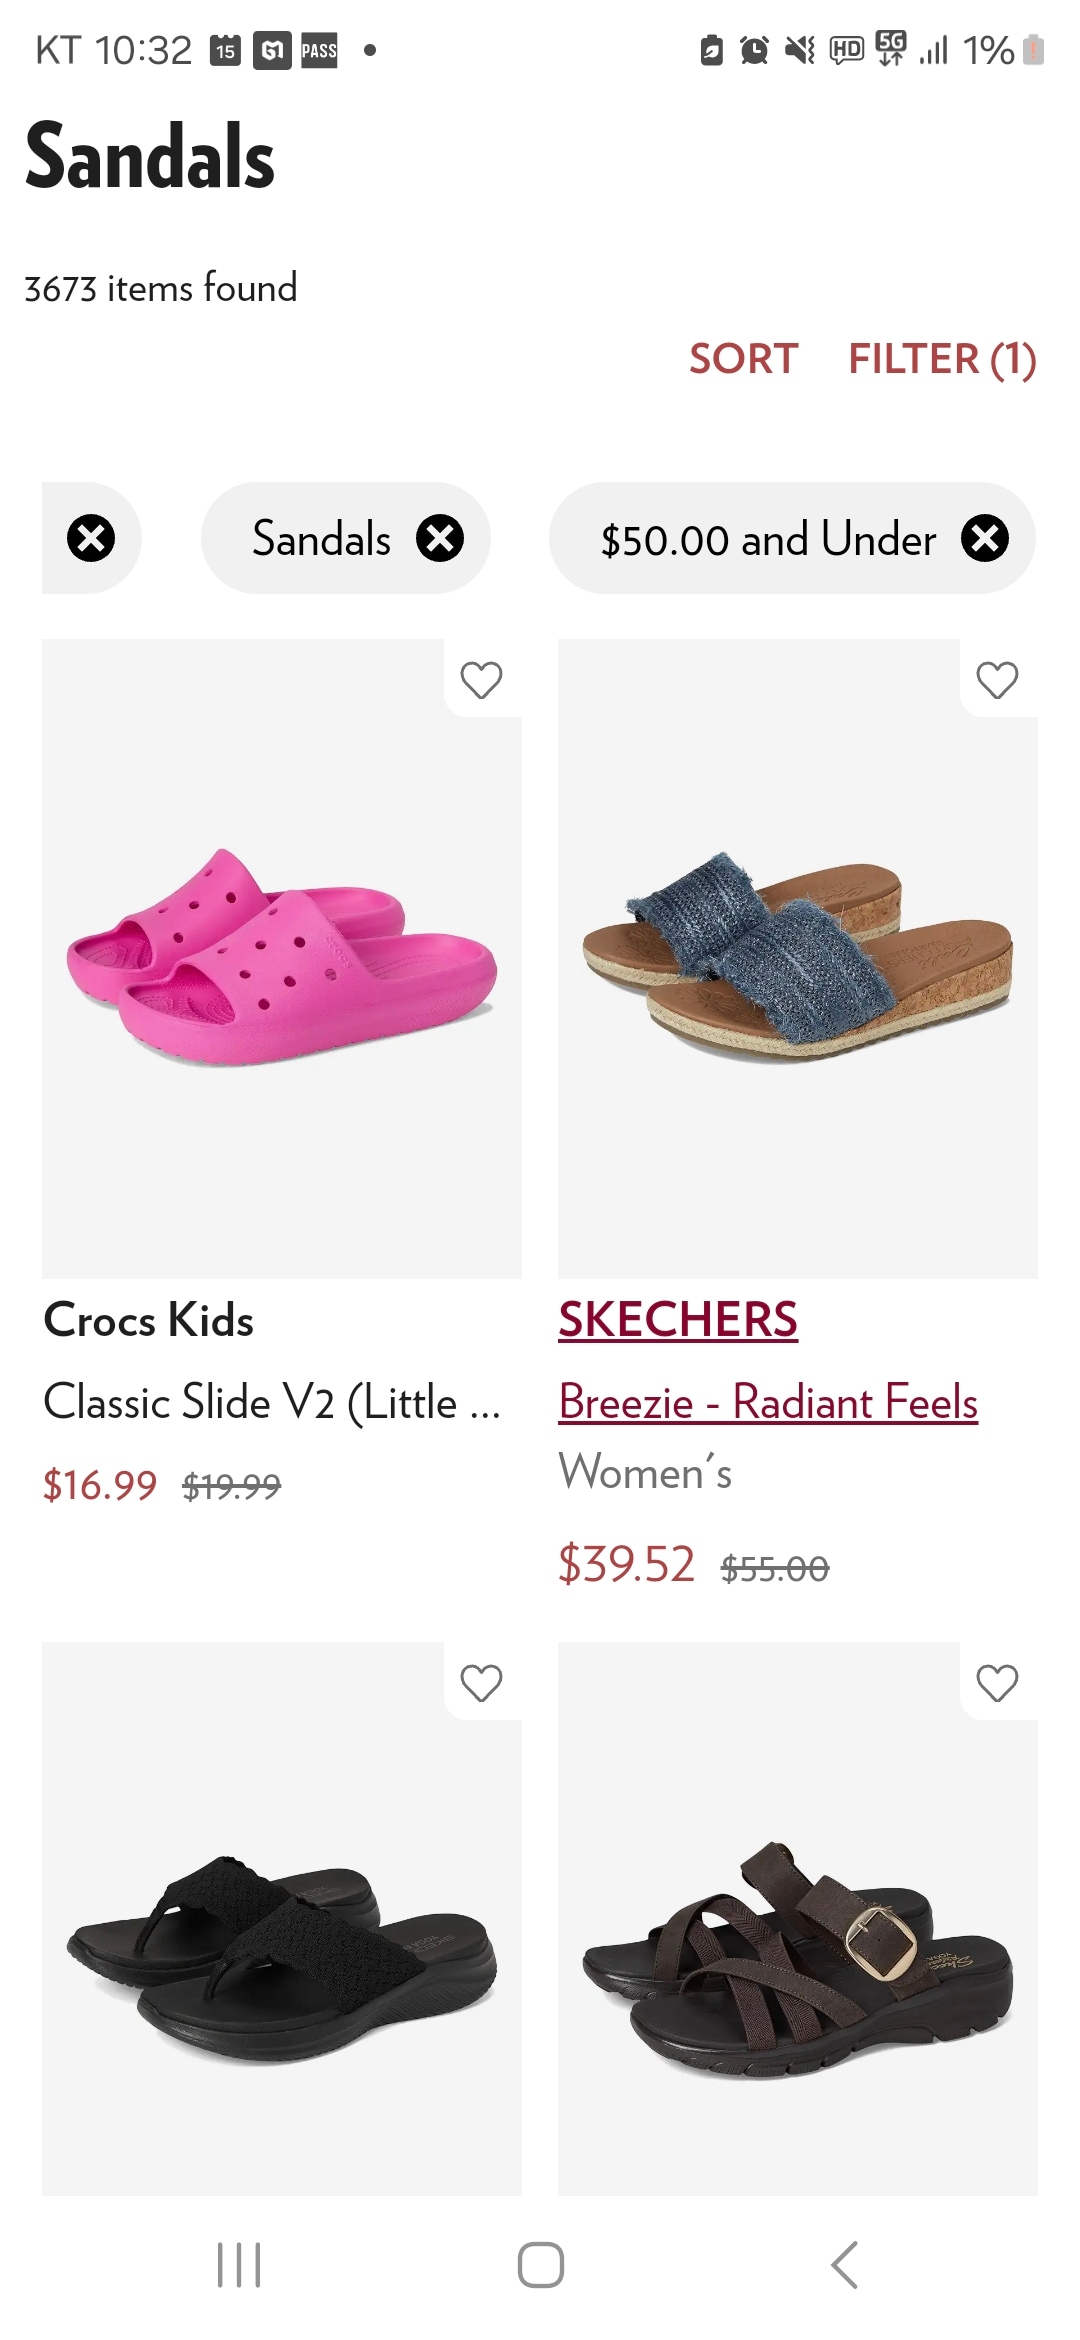Favorite the Skechers Breezie sandal
Screen dimensions: 1080x2340
[997, 680]
